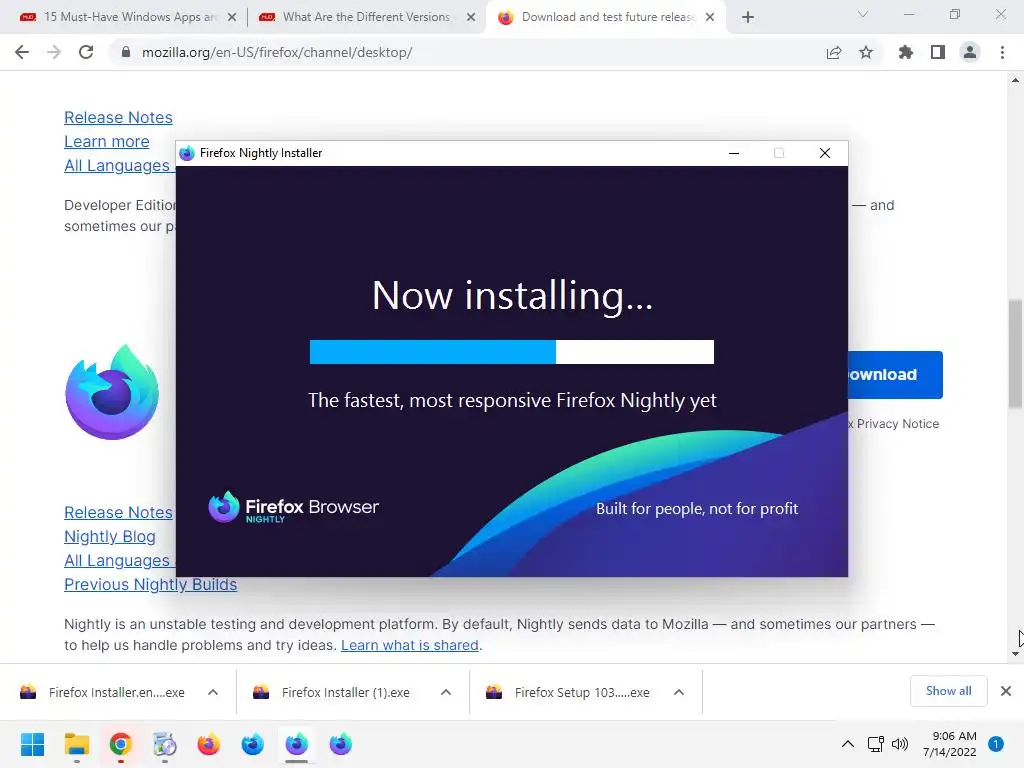Open the tab search chevron
Screen dimensions: 1024x768
coord(863,14)
